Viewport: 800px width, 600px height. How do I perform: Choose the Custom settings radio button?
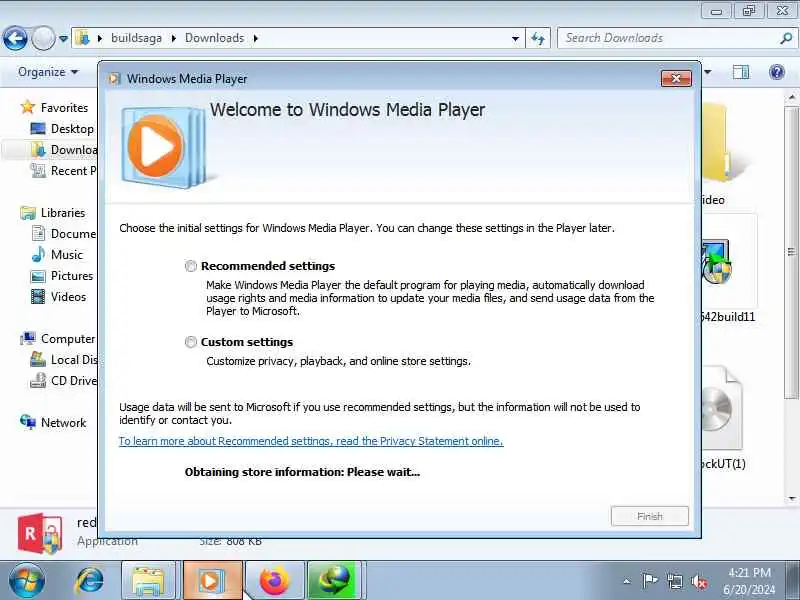(191, 342)
